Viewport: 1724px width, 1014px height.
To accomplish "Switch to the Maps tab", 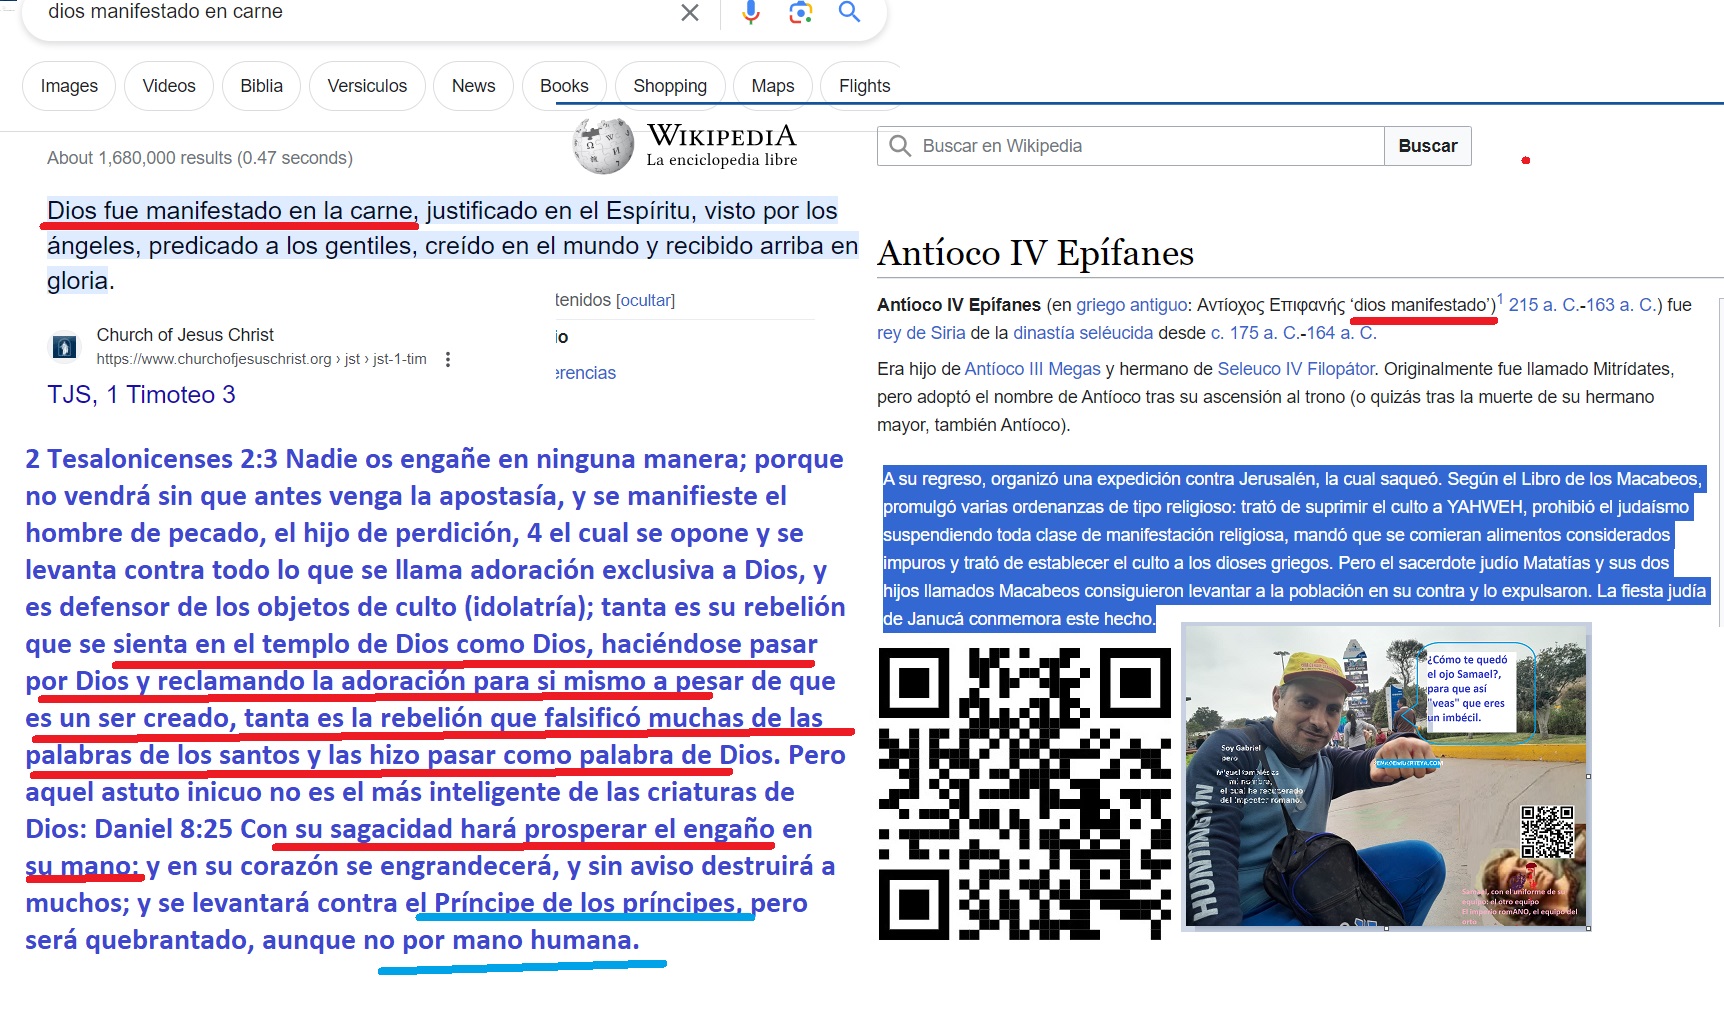I will pyautogui.click(x=771, y=86).
